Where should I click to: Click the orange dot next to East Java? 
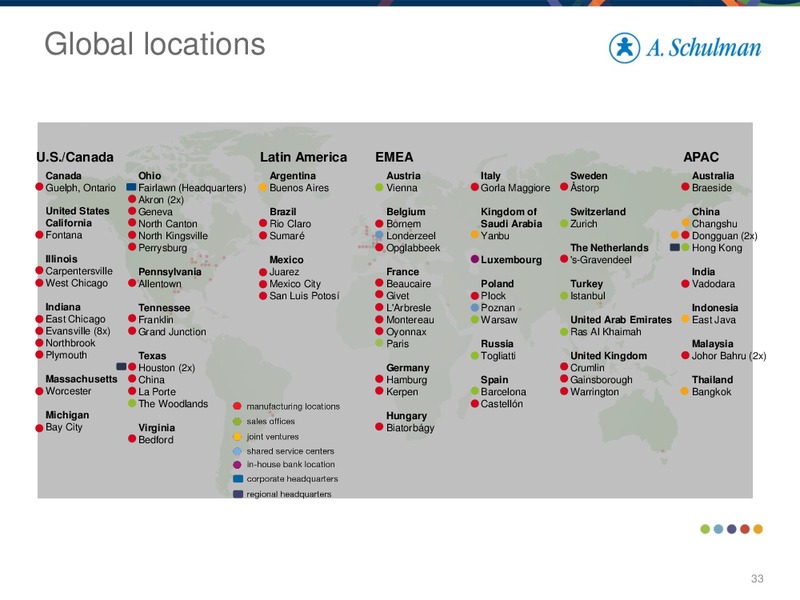pos(685,319)
